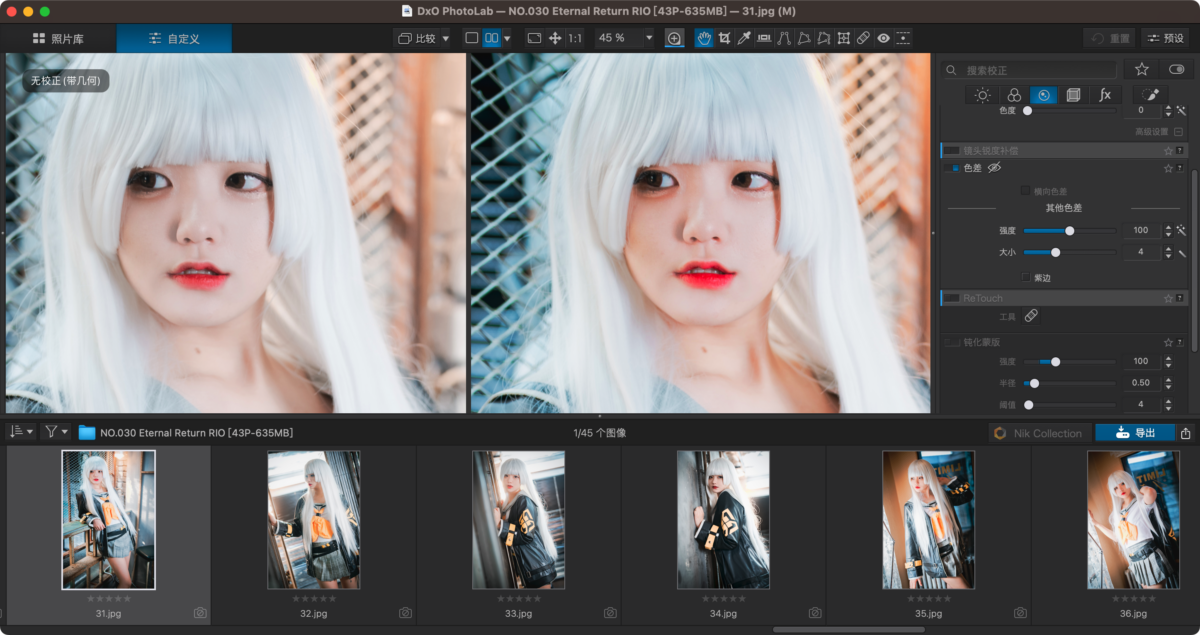Open help for 色差 palette
Screen dimensions: 1200x635
[x=1181, y=169]
